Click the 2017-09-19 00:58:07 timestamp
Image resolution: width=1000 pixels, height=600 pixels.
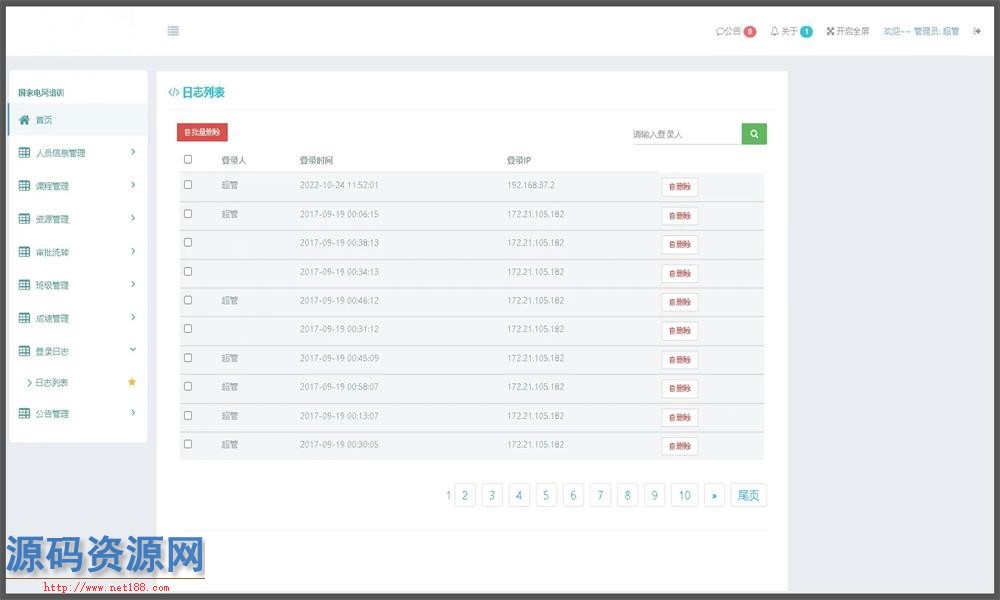tap(339, 386)
